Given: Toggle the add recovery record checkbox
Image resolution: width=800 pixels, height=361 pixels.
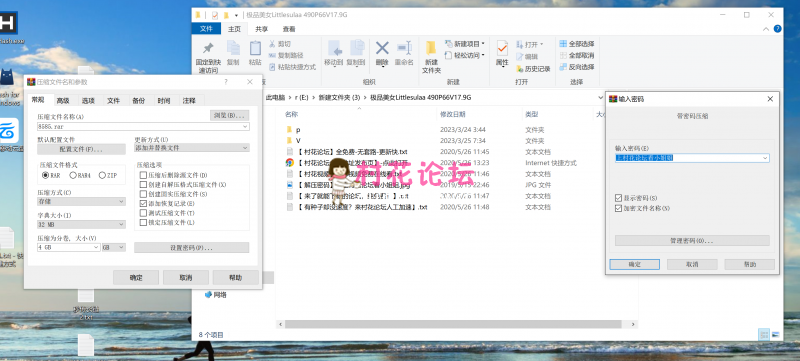Looking at the screenshot, I should 143,203.
